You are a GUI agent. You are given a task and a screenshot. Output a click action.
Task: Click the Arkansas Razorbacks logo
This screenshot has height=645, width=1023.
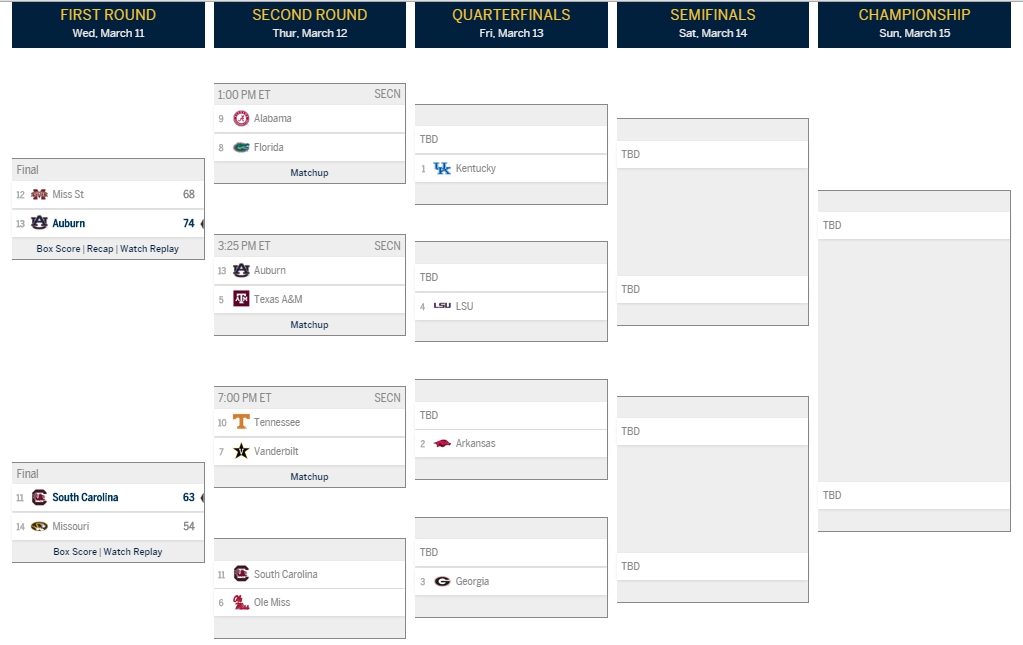(x=442, y=443)
